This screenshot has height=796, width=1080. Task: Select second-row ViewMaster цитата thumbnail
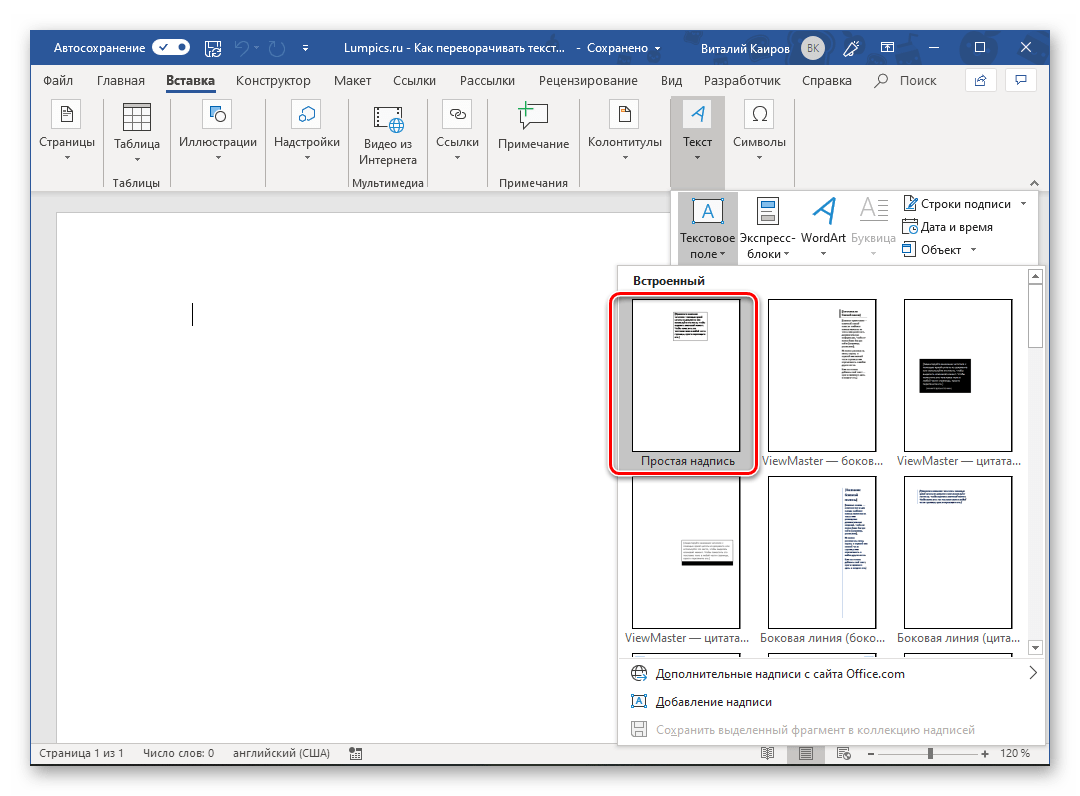coord(686,561)
